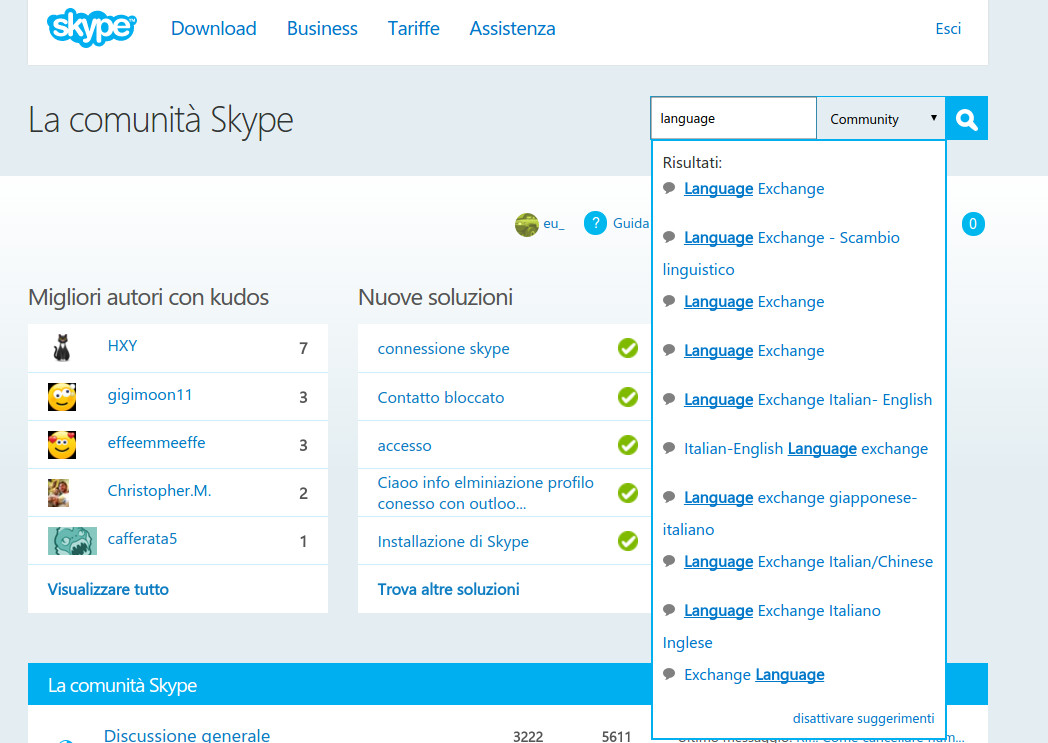This screenshot has width=1048, height=743.
Task: Click HXY's cat avatar
Action: 61,348
